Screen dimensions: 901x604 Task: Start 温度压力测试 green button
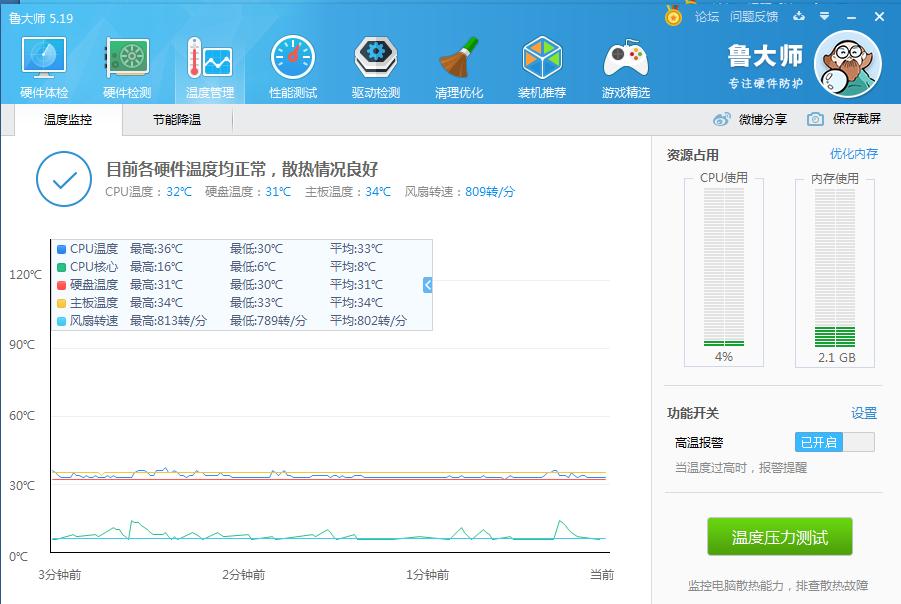(780, 537)
